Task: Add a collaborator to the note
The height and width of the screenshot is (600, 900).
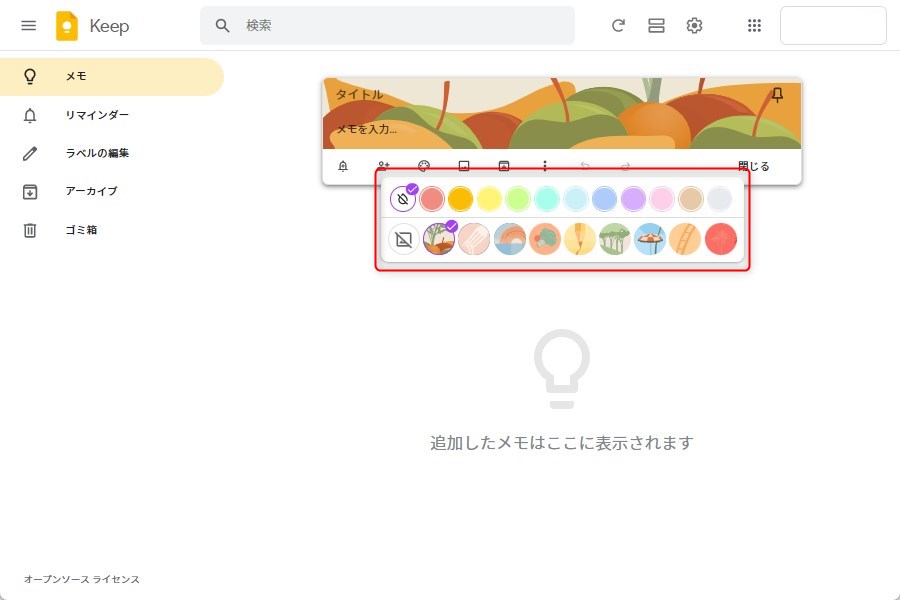Action: pos(383,166)
